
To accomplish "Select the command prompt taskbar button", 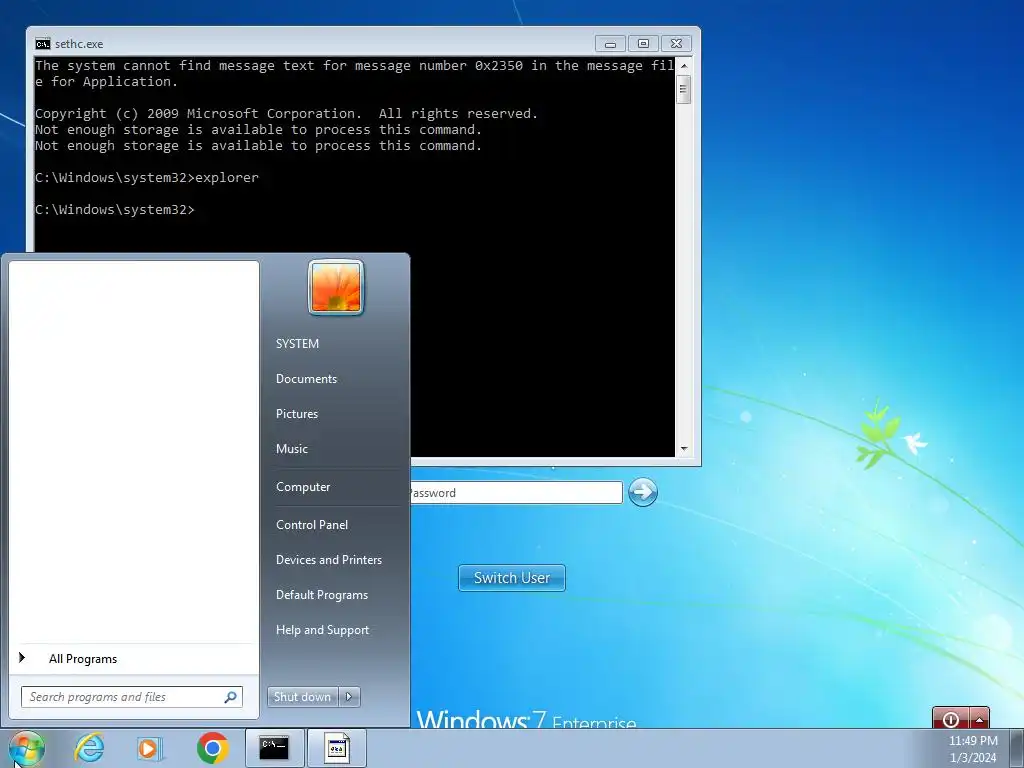I will (x=274, y=748).
